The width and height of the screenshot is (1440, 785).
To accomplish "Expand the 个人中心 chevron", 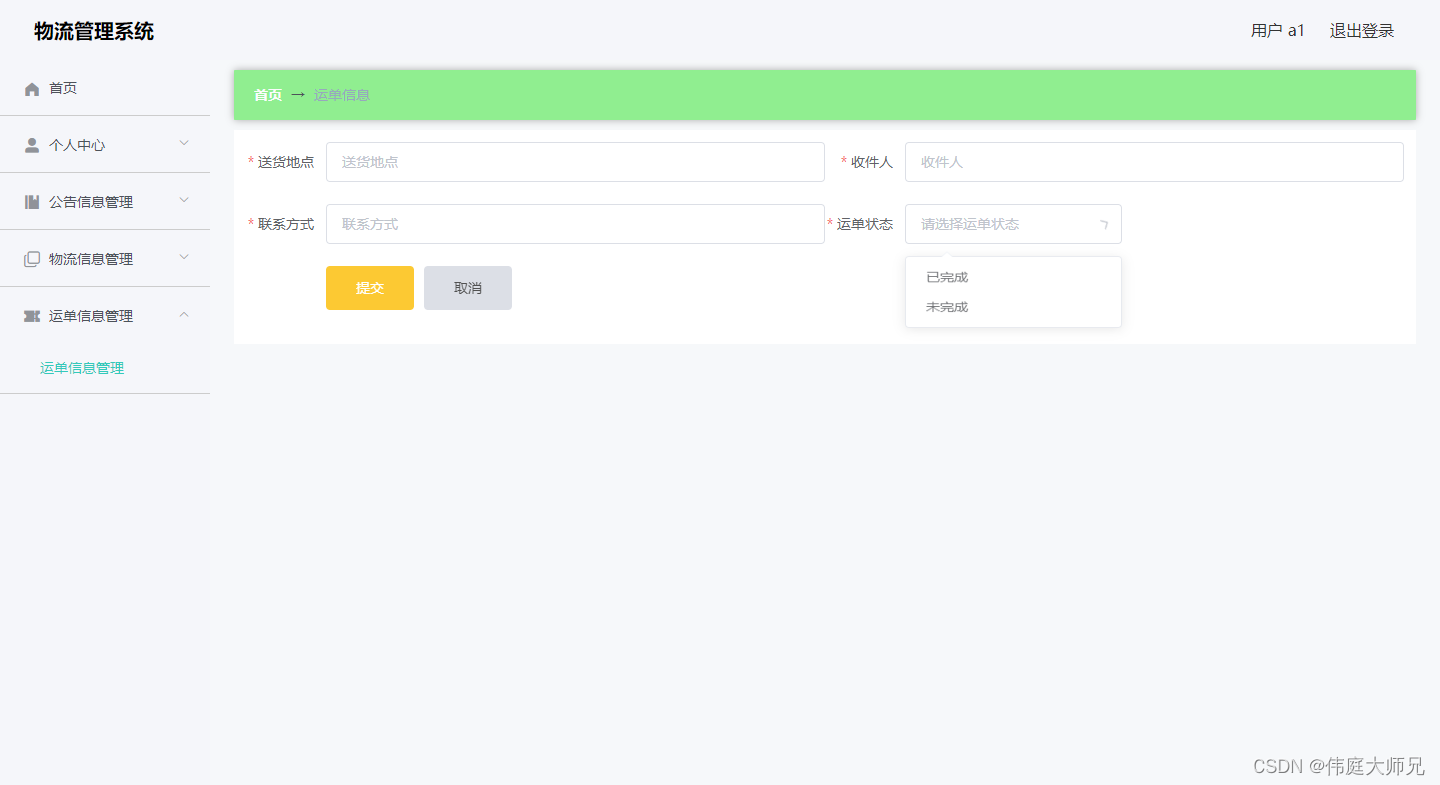I will pyautogui.click(x=184, y=143).
